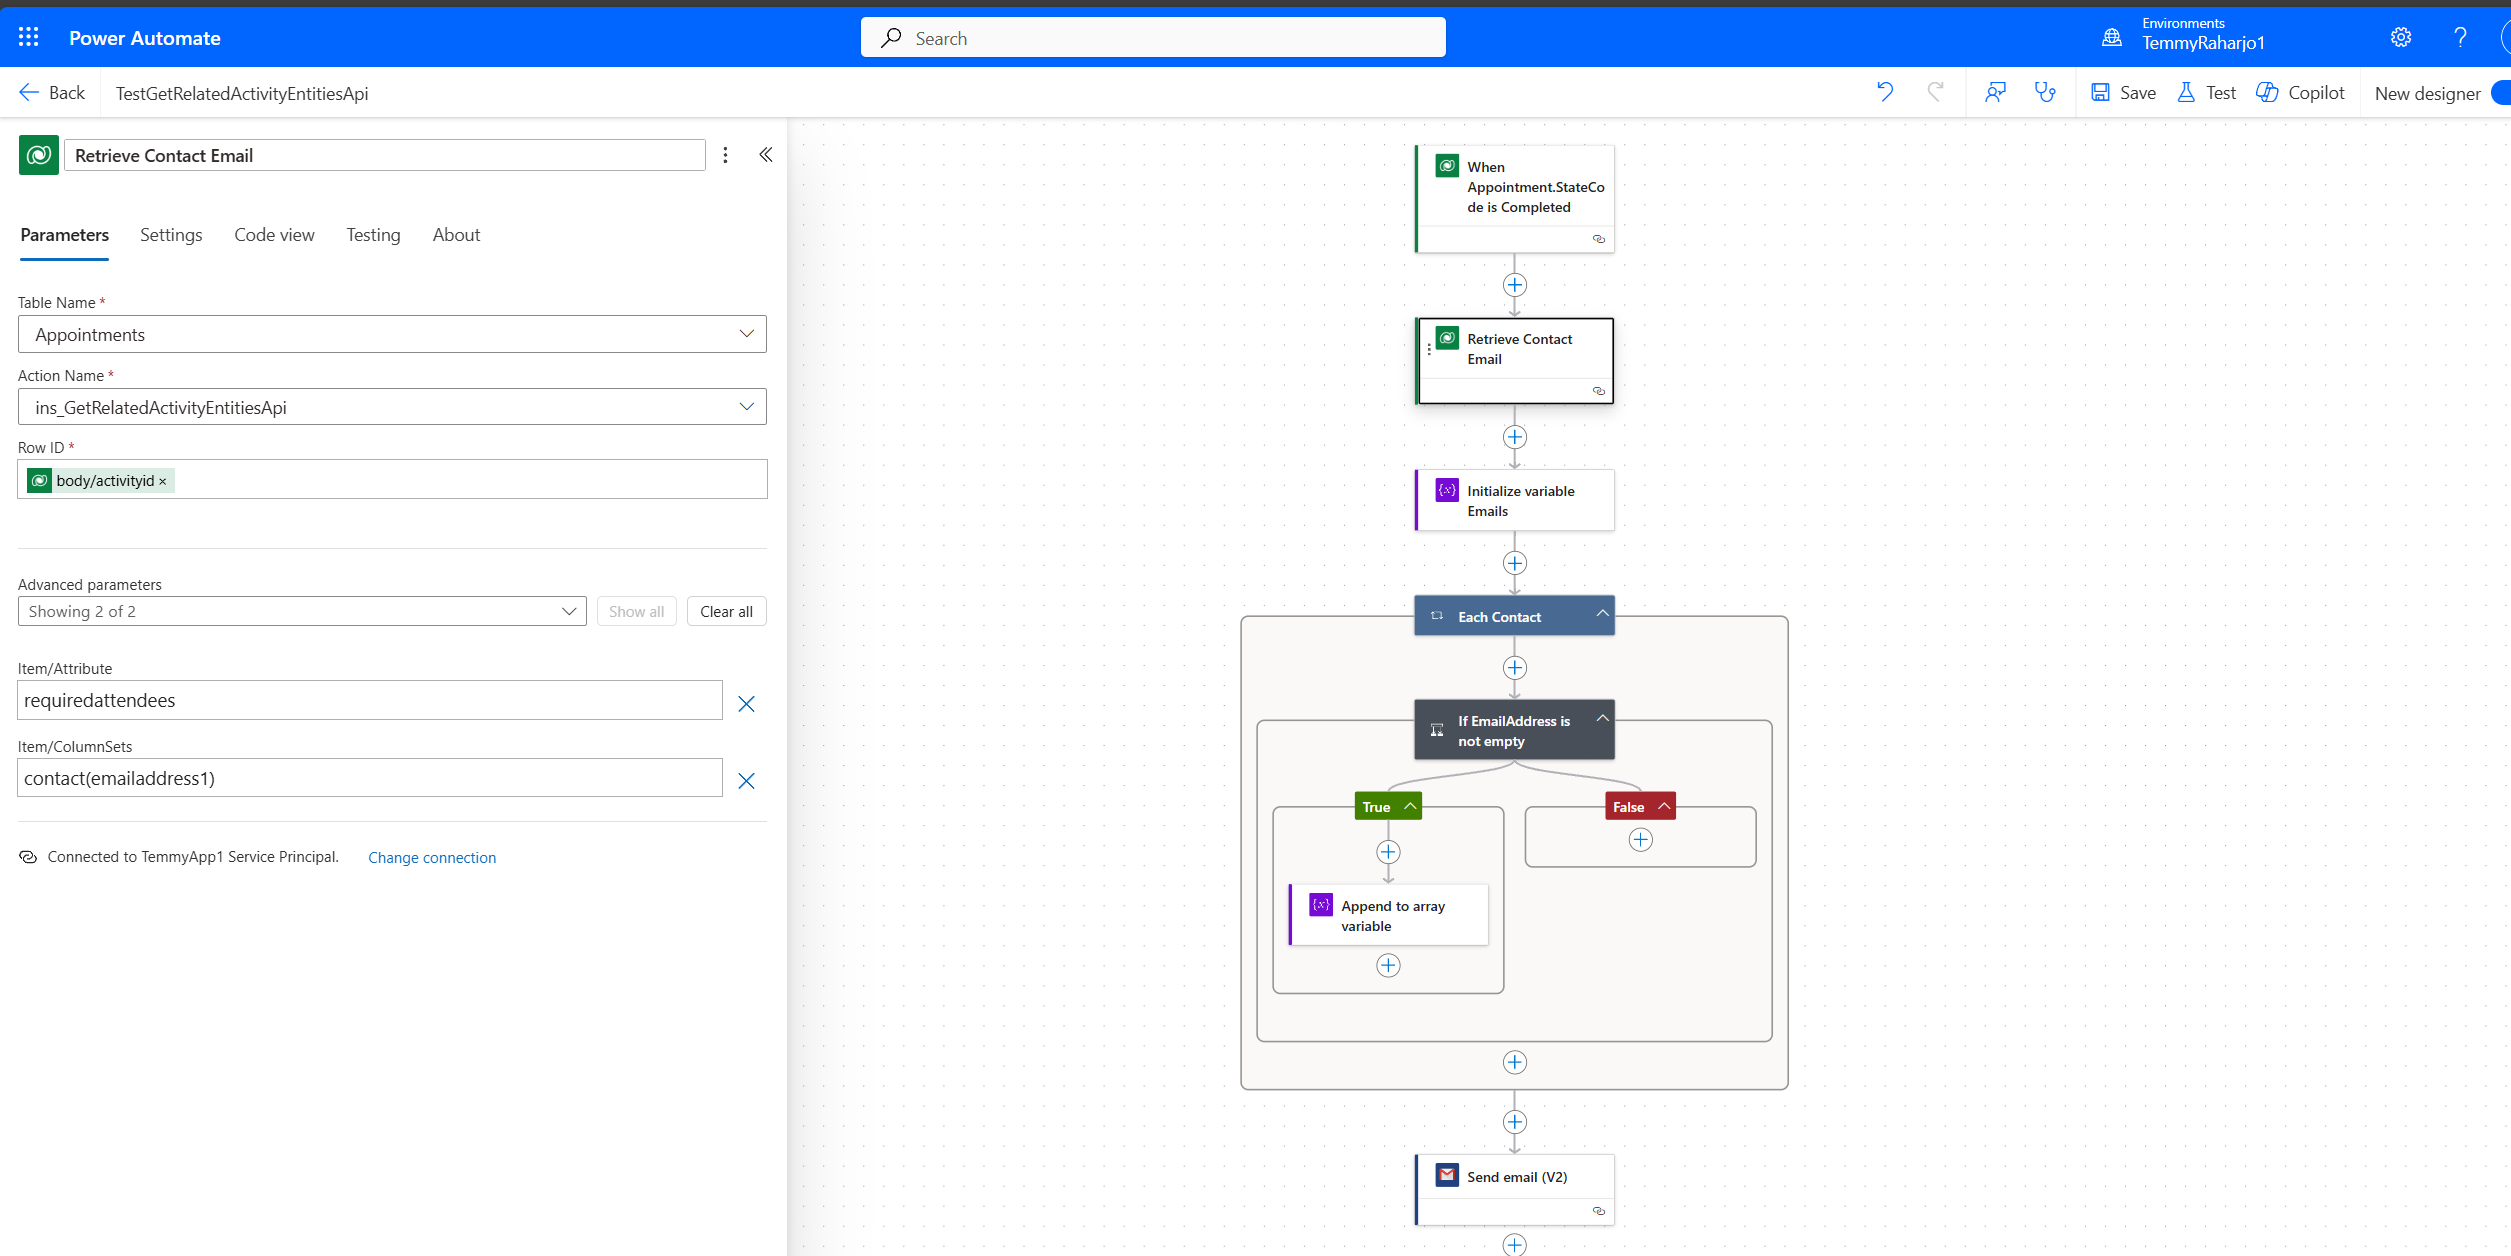2511x1256 pixels.
Task: Collapse the True branch
Action: [1410, 806]
